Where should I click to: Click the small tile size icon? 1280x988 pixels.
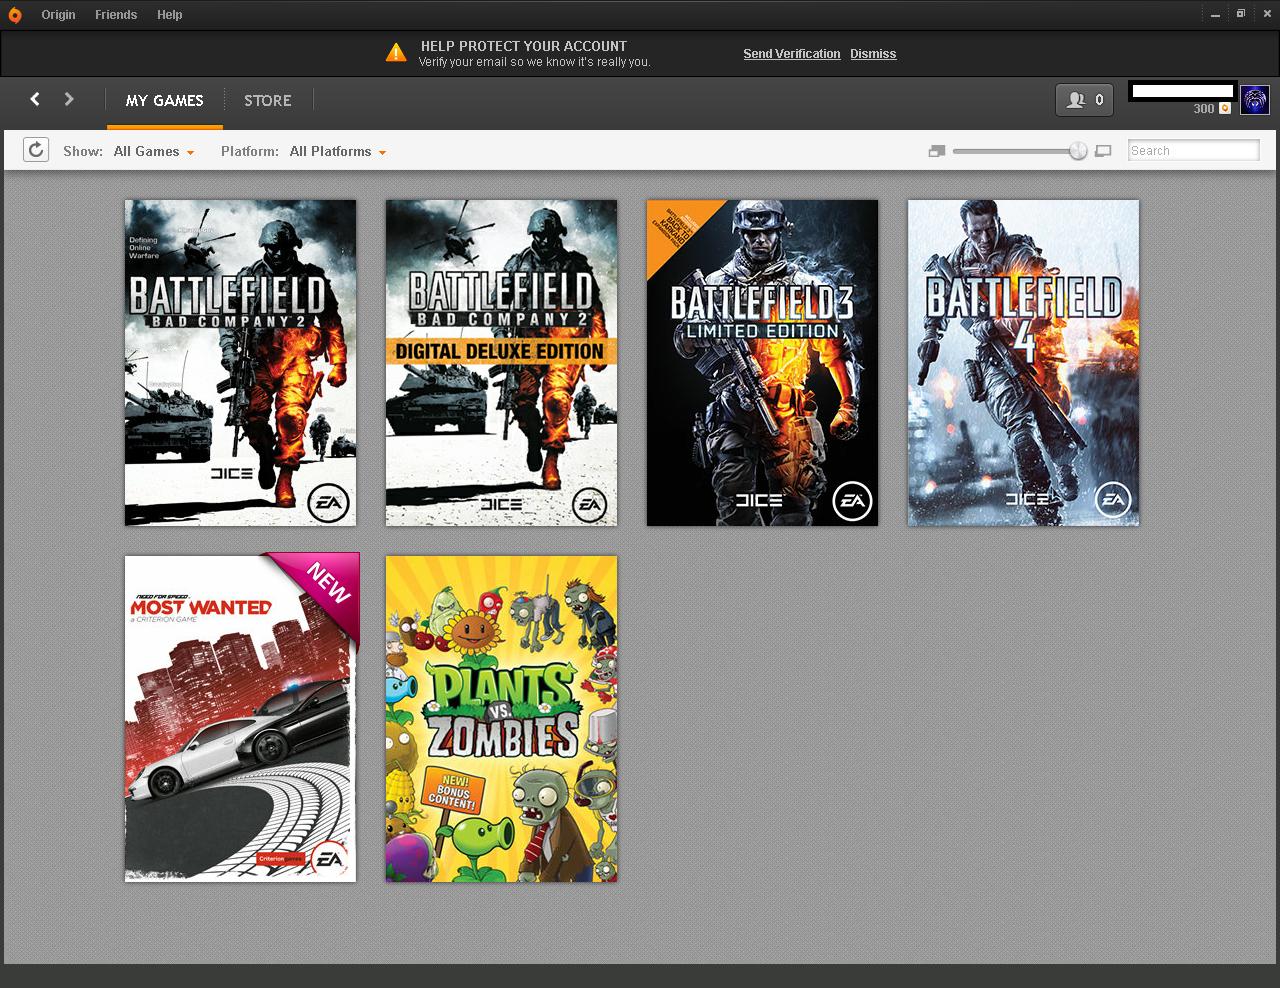click(937, 151)
